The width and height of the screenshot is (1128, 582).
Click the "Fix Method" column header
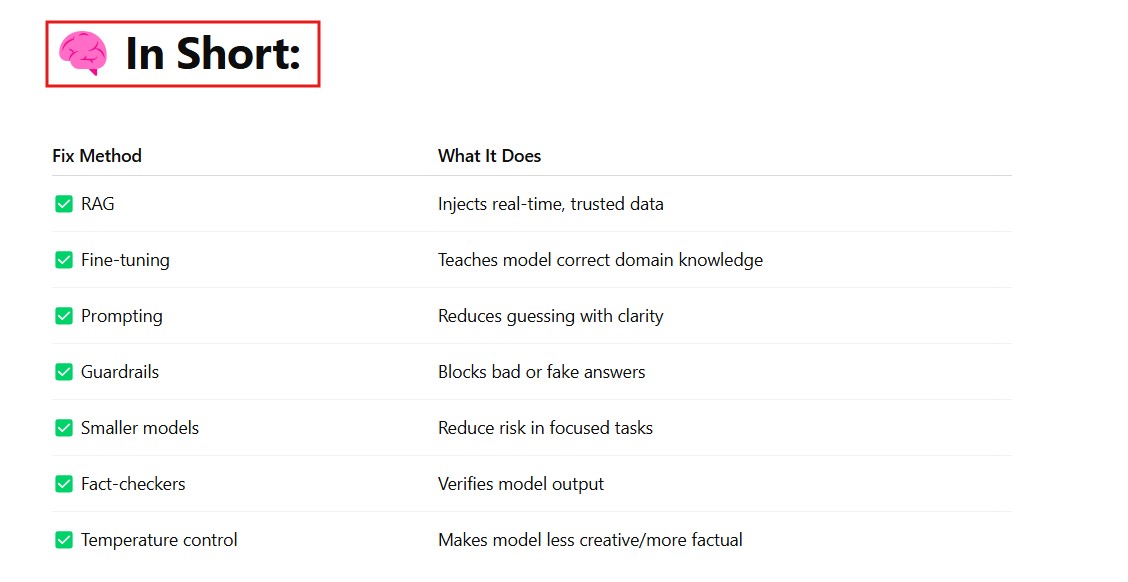[x=97, y=156]
